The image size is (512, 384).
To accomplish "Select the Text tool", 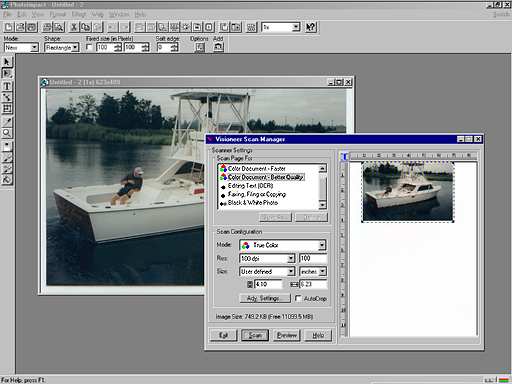I will pos(7,86).
